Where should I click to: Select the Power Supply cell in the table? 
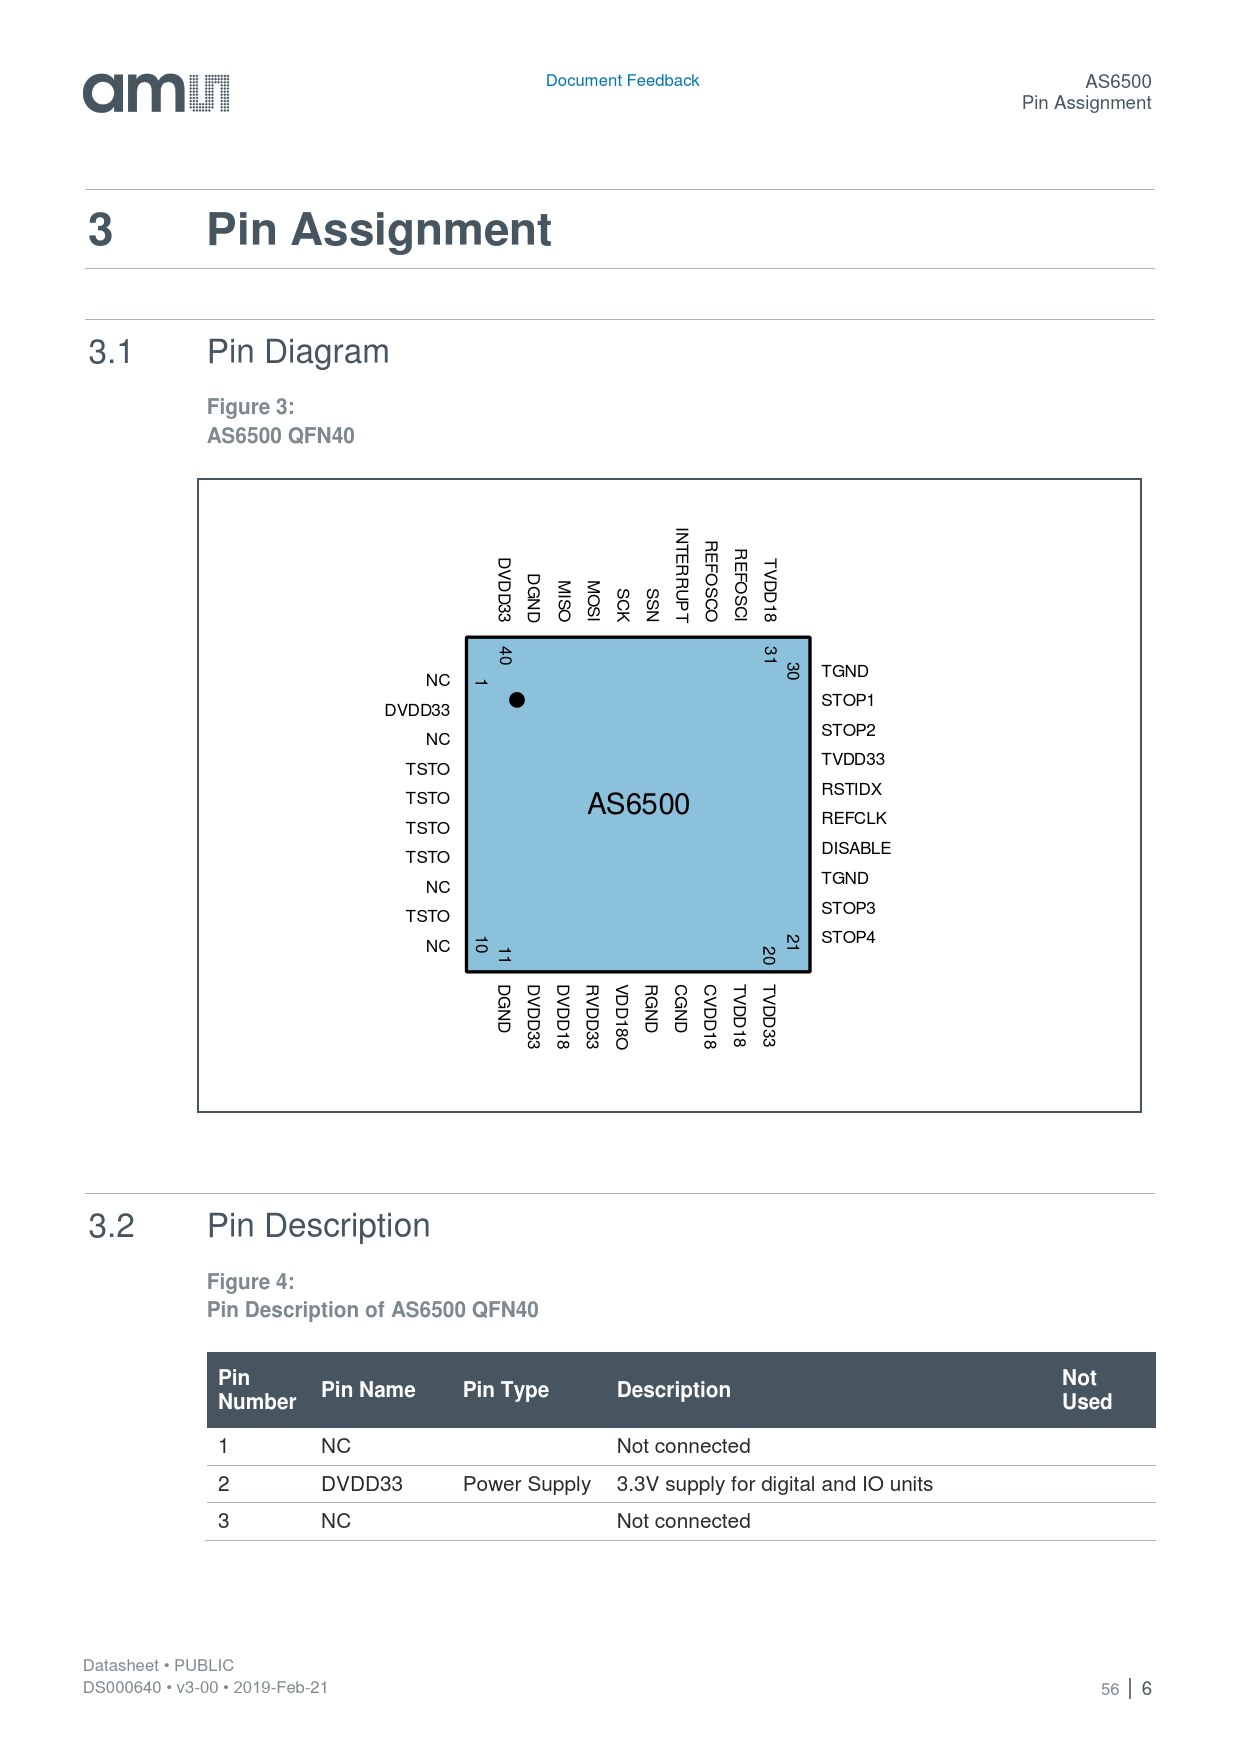pyautogui.click(x=526, y=1484)
